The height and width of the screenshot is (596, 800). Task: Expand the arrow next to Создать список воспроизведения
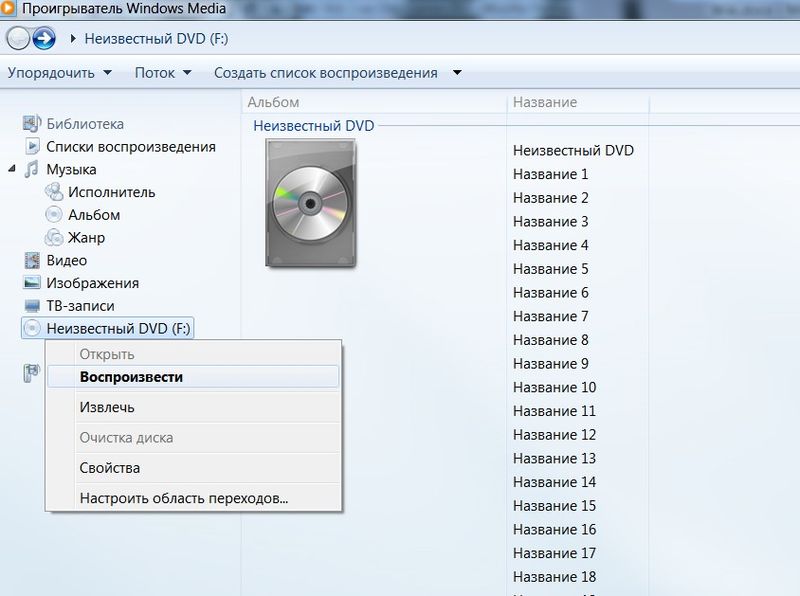point(457,73)
